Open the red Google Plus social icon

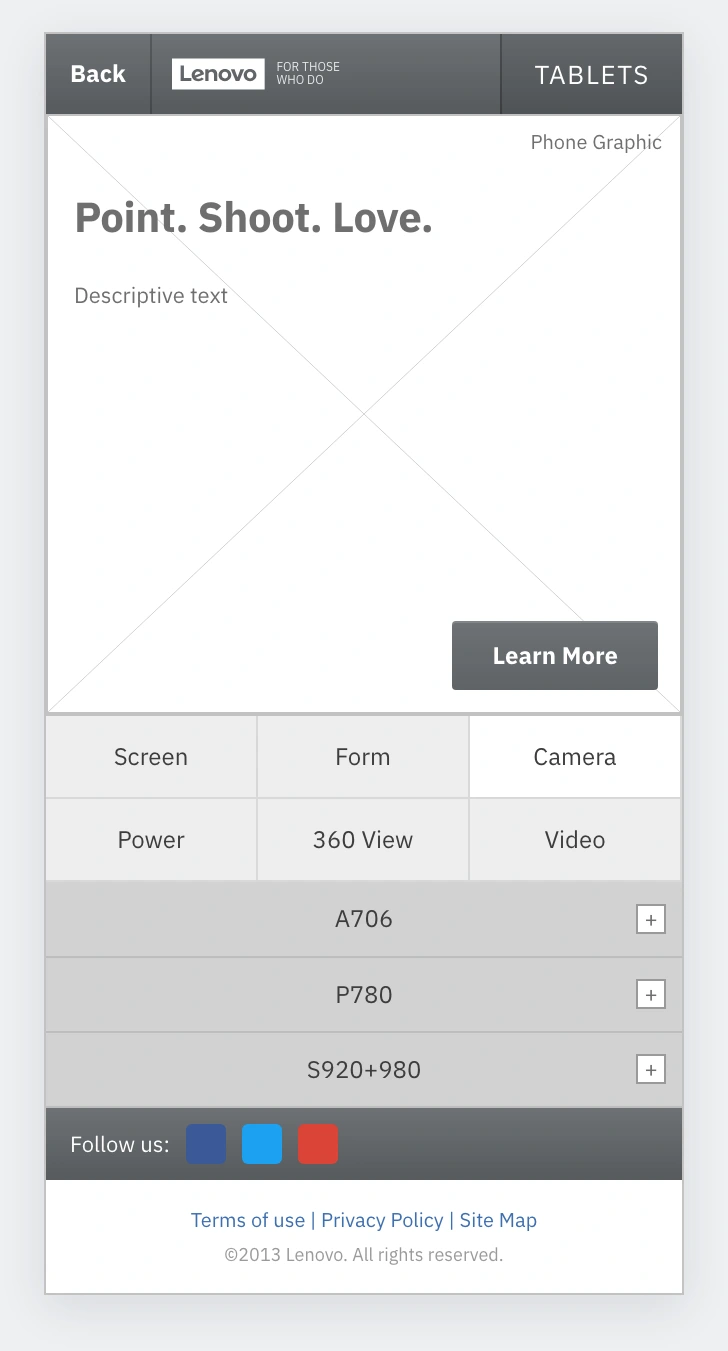pos(318,1144)
